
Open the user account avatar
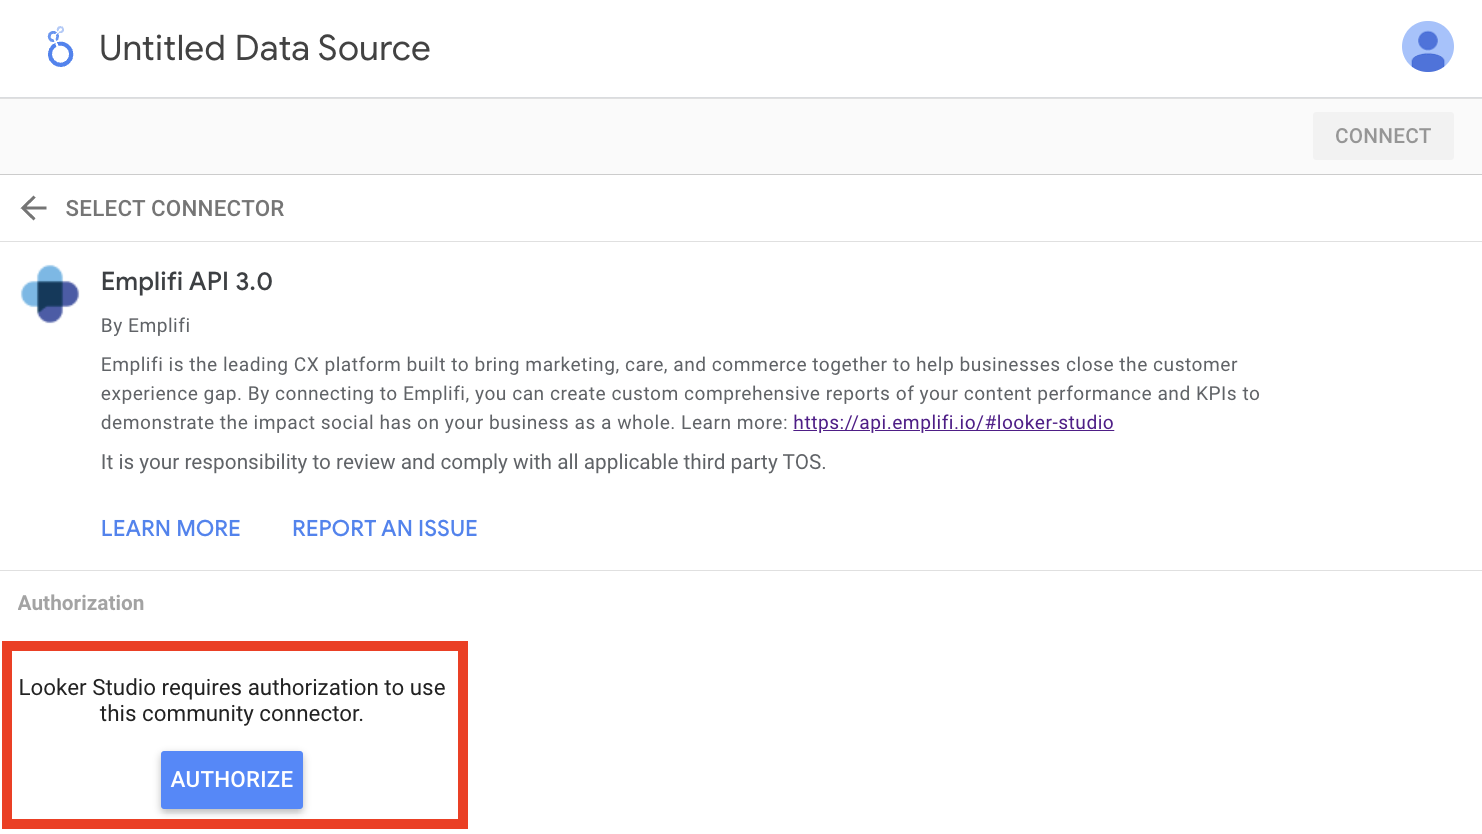(x=1427, y=47)
